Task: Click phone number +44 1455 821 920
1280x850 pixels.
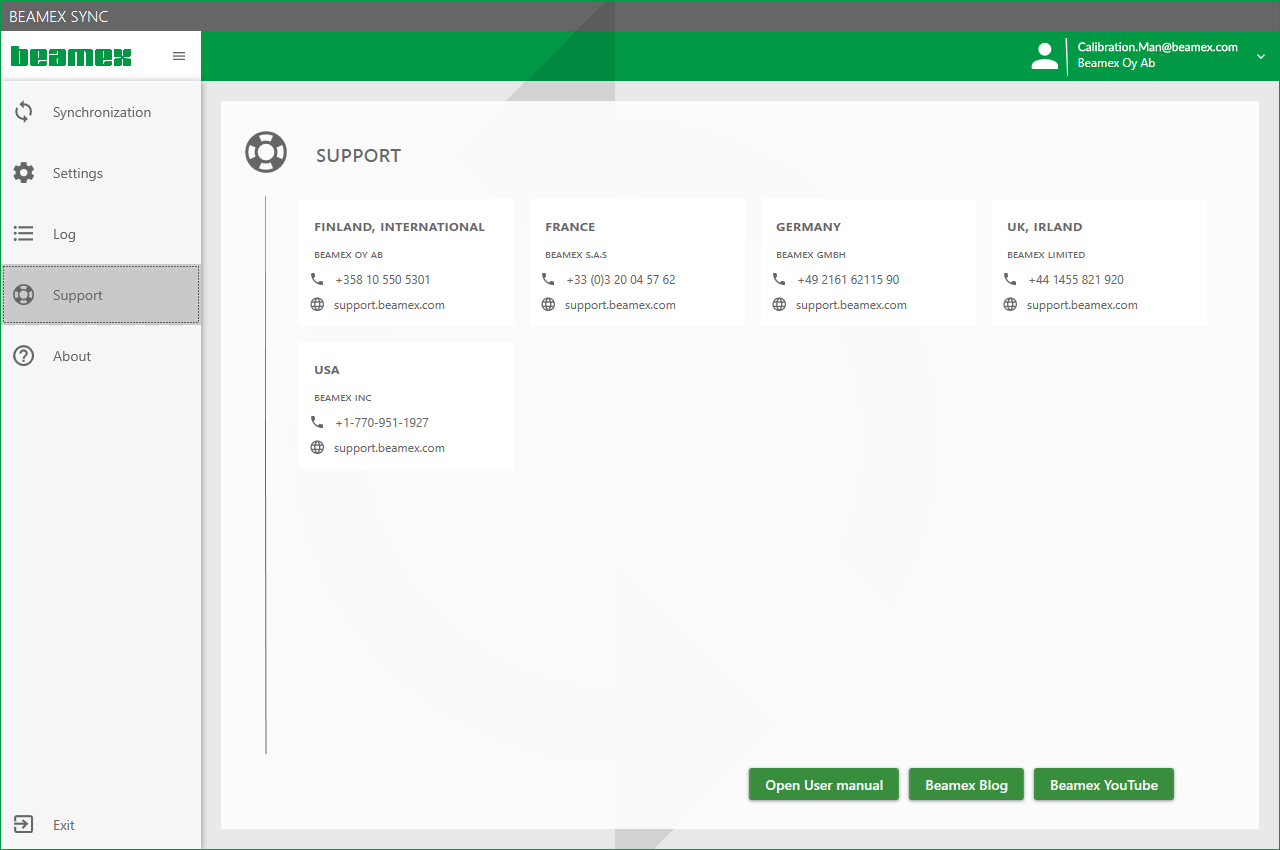Action: click(1076, 280)
